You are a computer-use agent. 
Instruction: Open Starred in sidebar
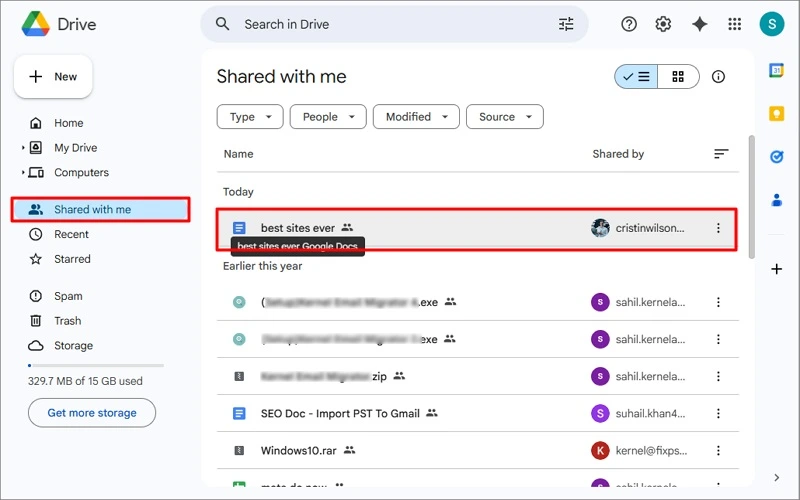click(x=72, y=259)
